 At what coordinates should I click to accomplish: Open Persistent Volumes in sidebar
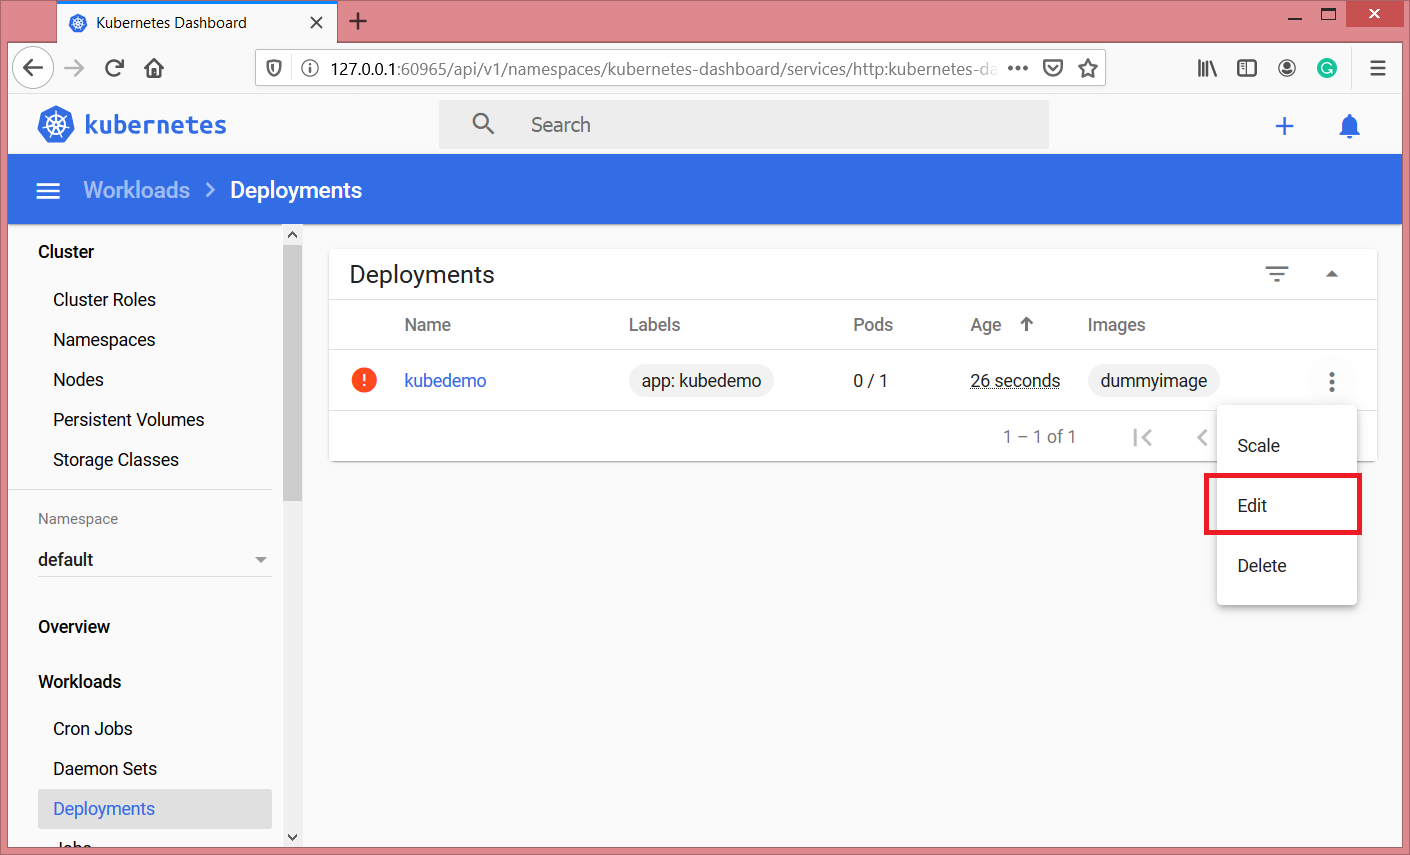click(128, 420)
